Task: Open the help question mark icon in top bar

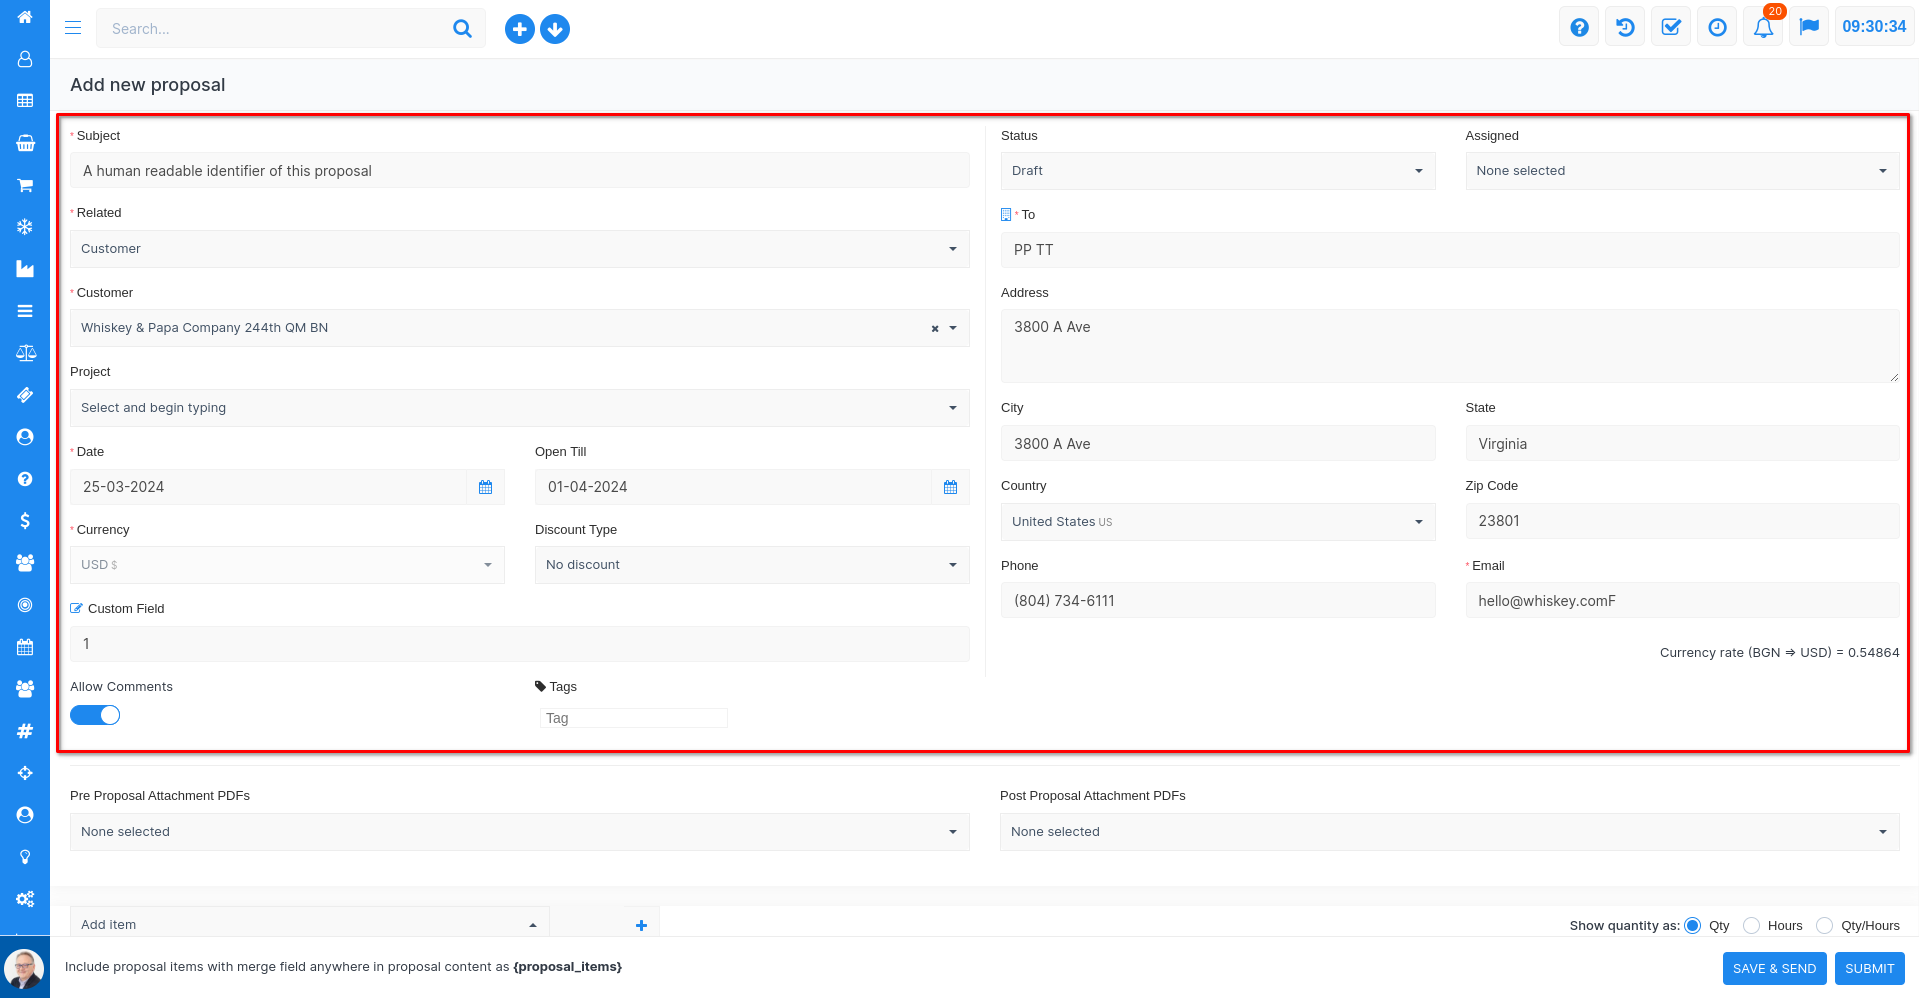Action: pyautogui.click(x=1579, y=28)
